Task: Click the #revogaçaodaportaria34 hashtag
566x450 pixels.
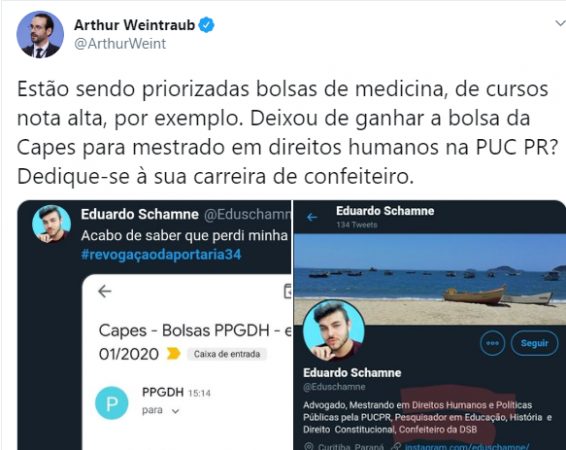Action: pos(161,254)
